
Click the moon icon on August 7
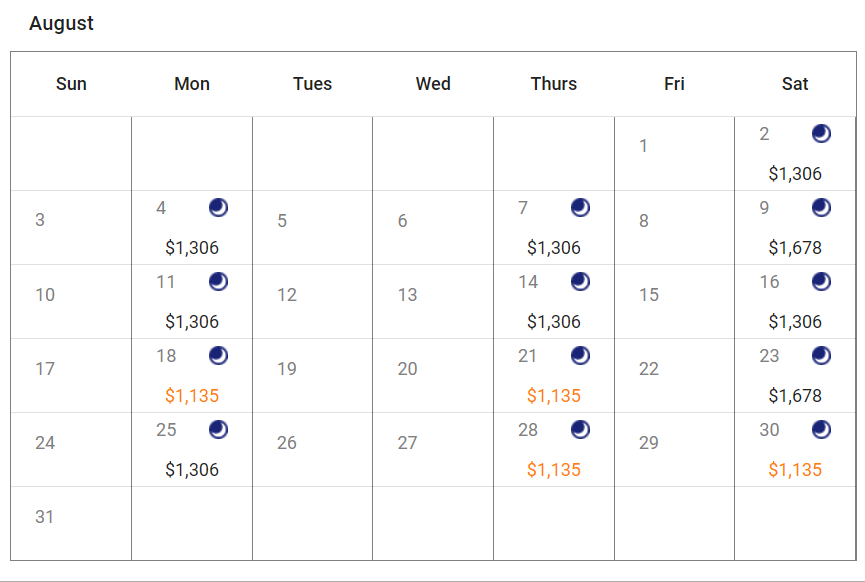tap(580, 207)
